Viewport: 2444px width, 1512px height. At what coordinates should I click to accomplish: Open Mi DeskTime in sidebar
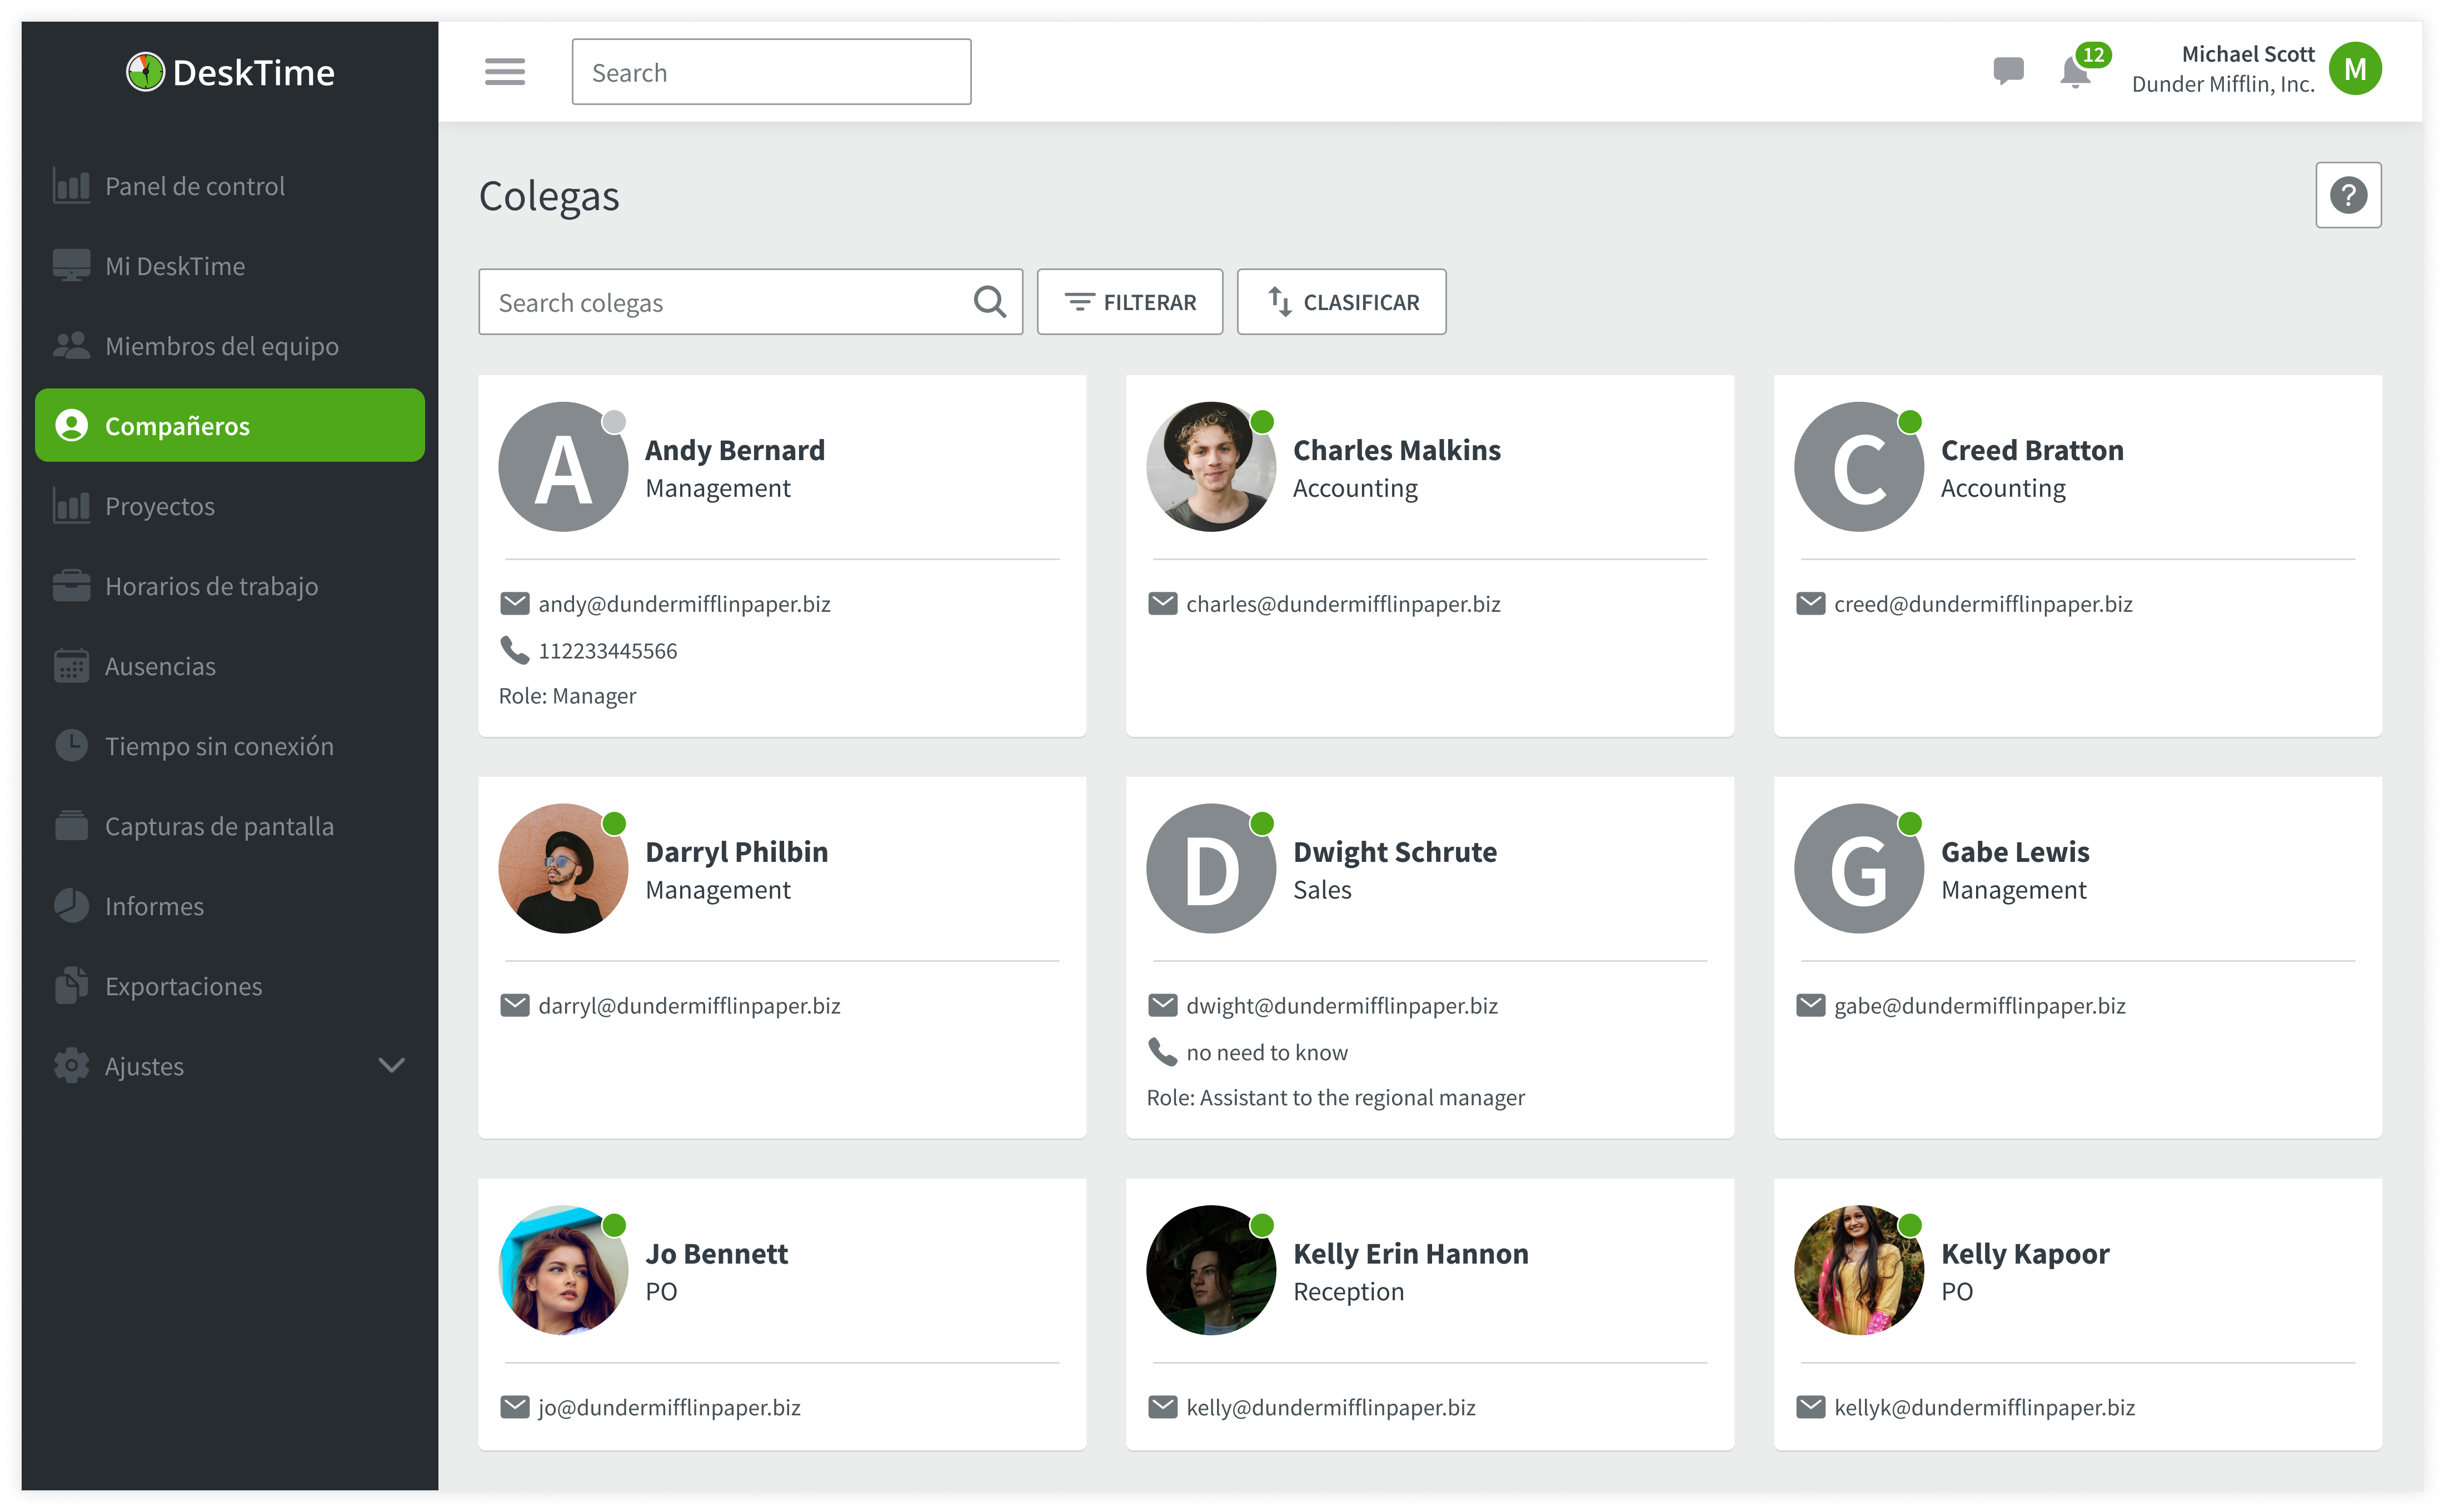point(230,266)
